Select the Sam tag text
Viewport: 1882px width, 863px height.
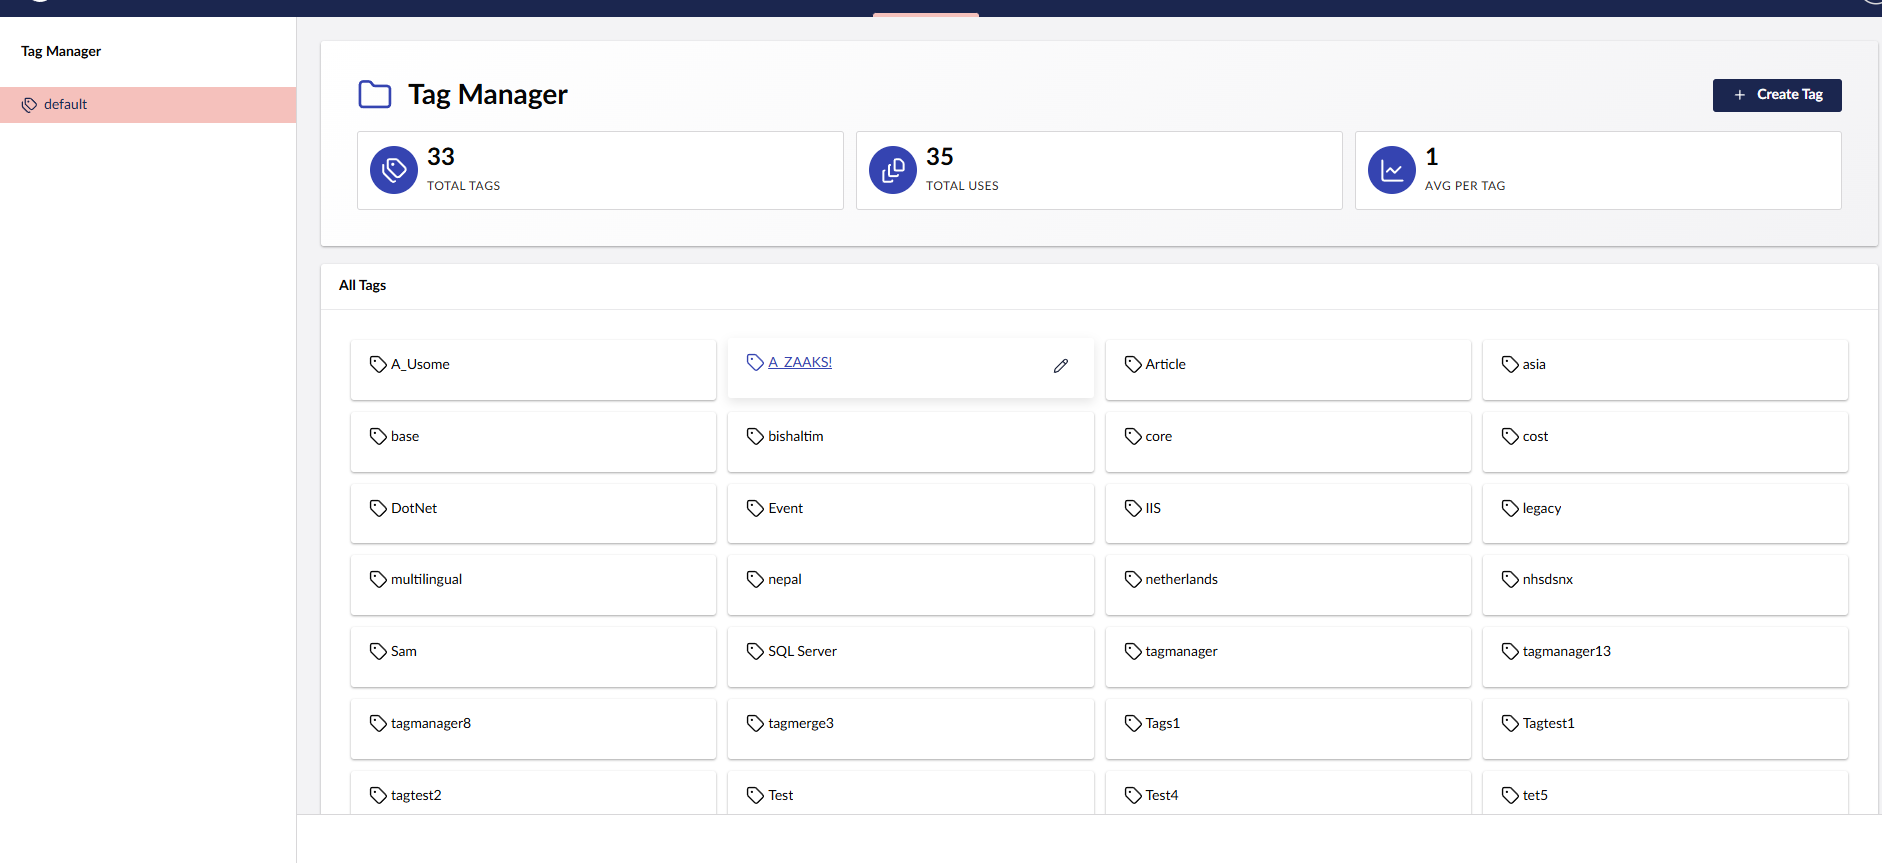(404, 651)
